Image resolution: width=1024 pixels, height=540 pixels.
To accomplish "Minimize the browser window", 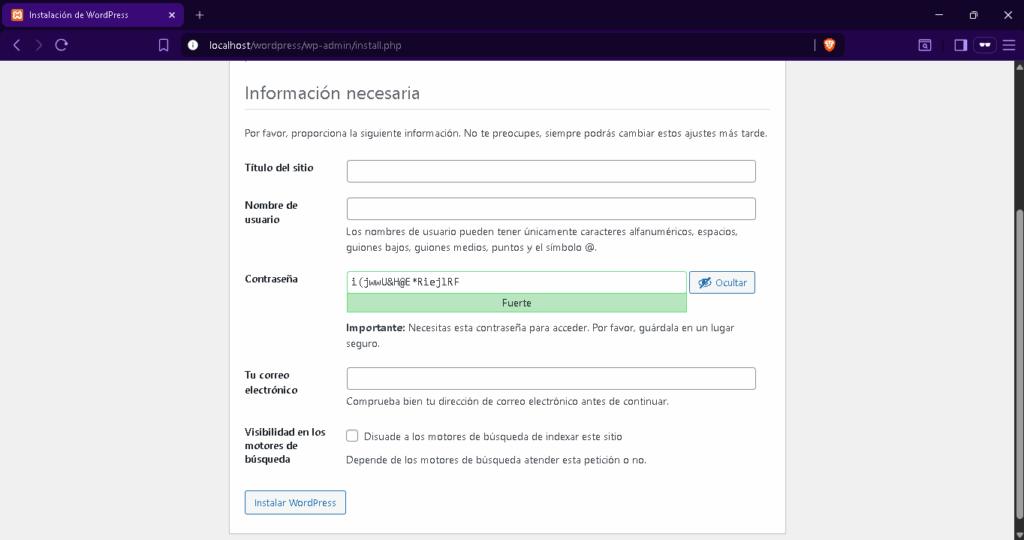I will click(x=939, y=14).
